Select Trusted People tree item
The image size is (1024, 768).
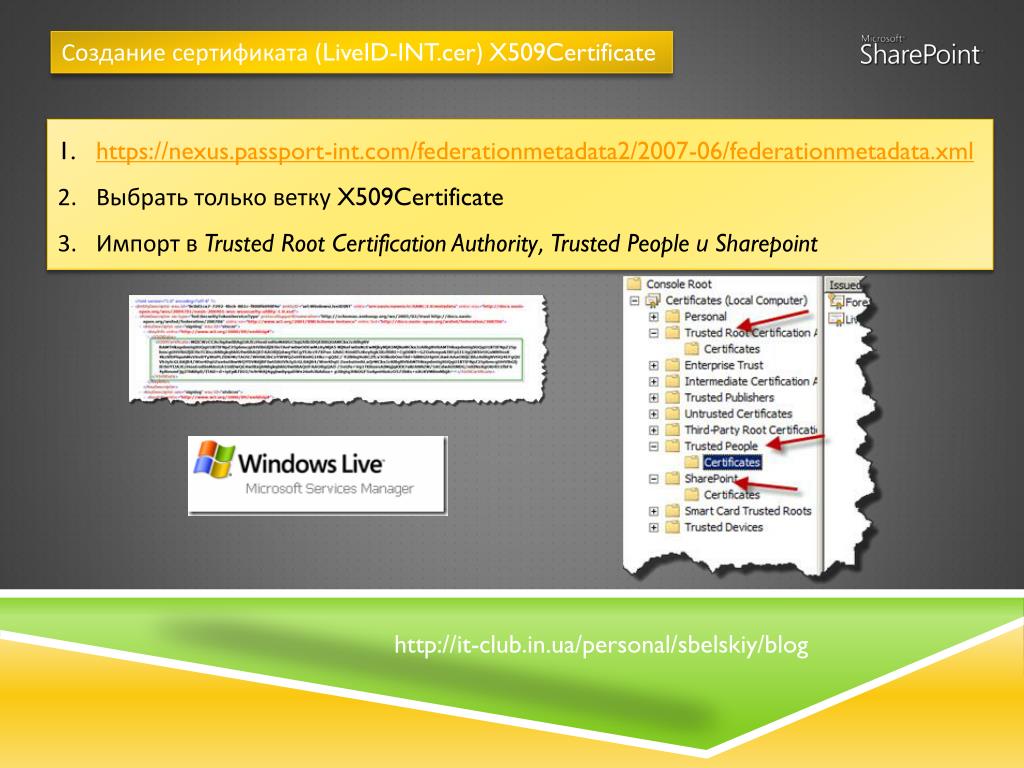721,447
